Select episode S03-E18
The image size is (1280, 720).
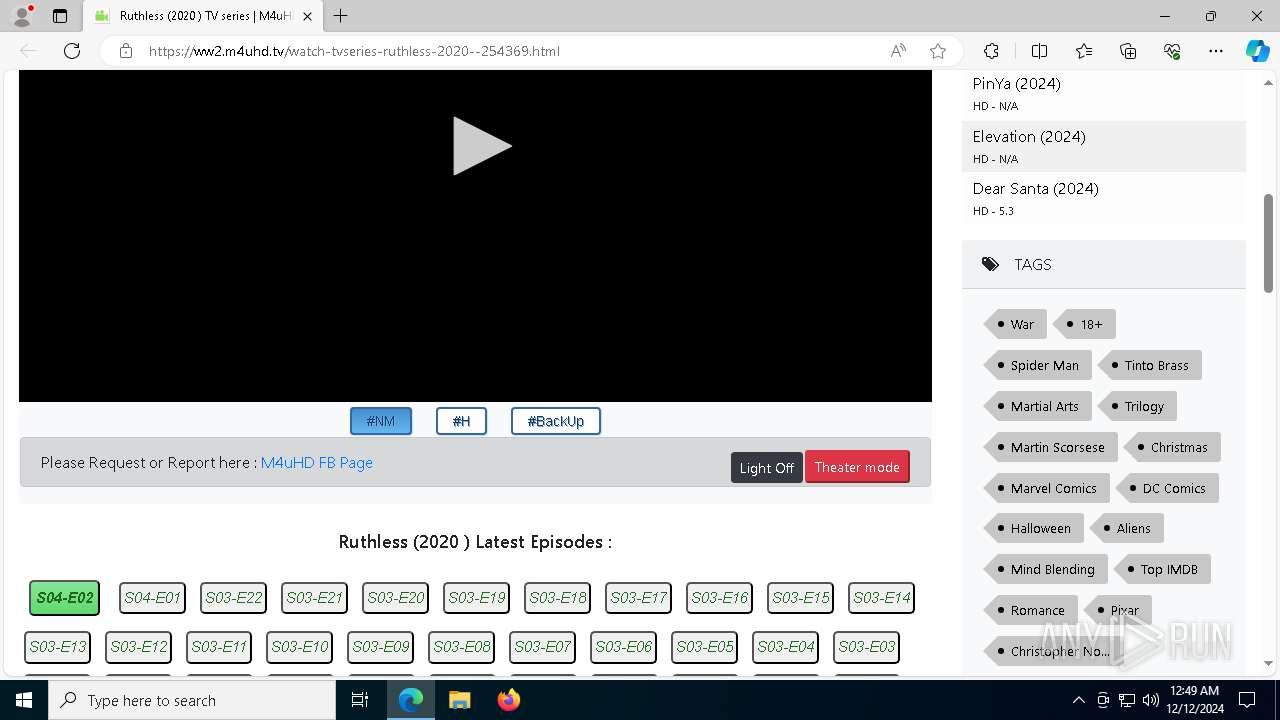click(x=557, y=598)
